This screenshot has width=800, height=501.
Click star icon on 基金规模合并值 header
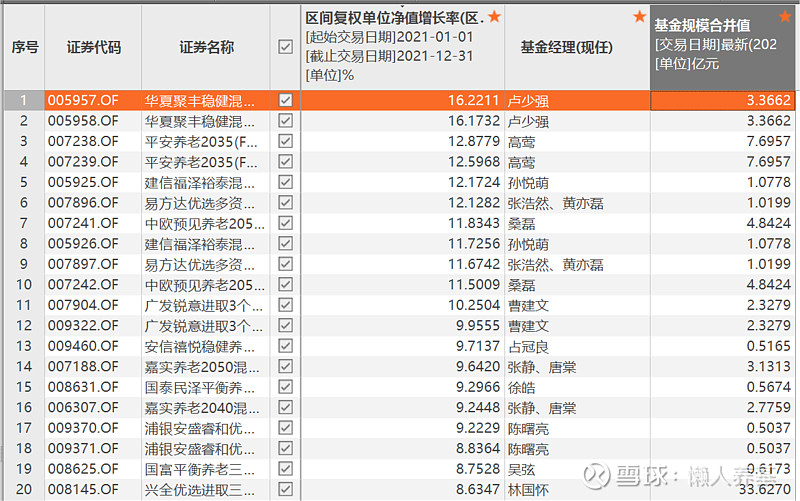pos(785,17)
